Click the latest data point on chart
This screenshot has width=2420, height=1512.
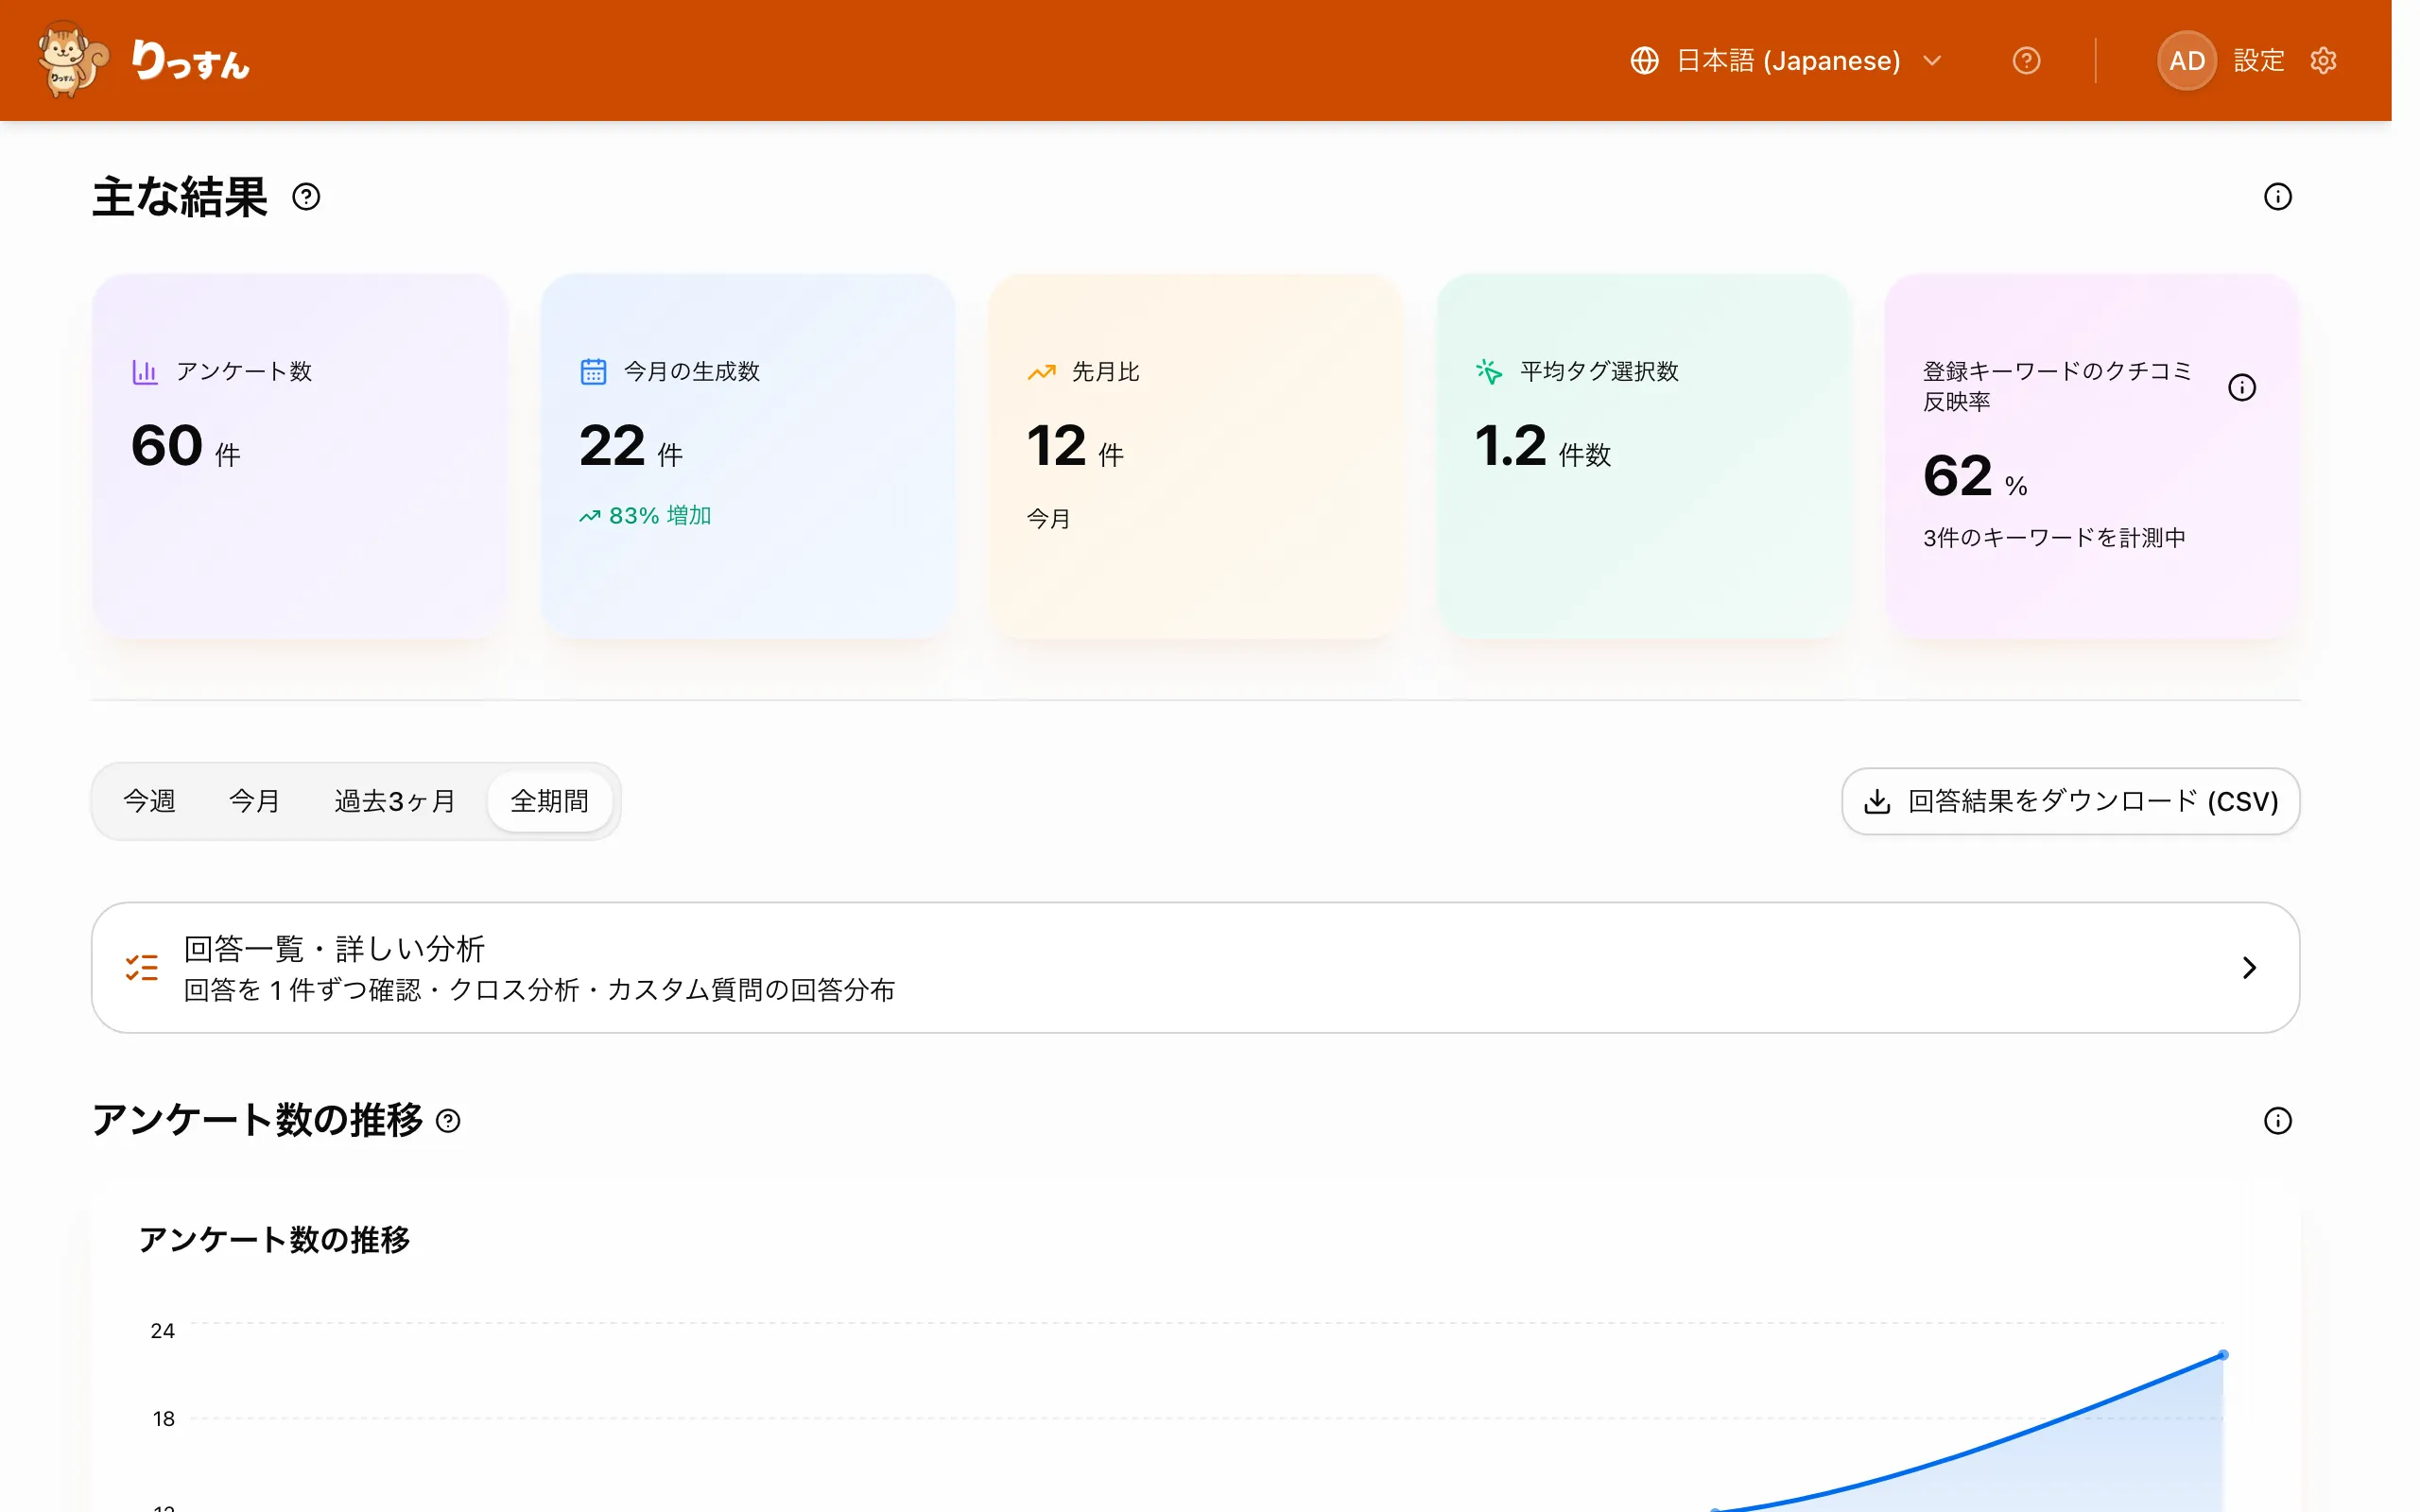tap(2222, 1355)
